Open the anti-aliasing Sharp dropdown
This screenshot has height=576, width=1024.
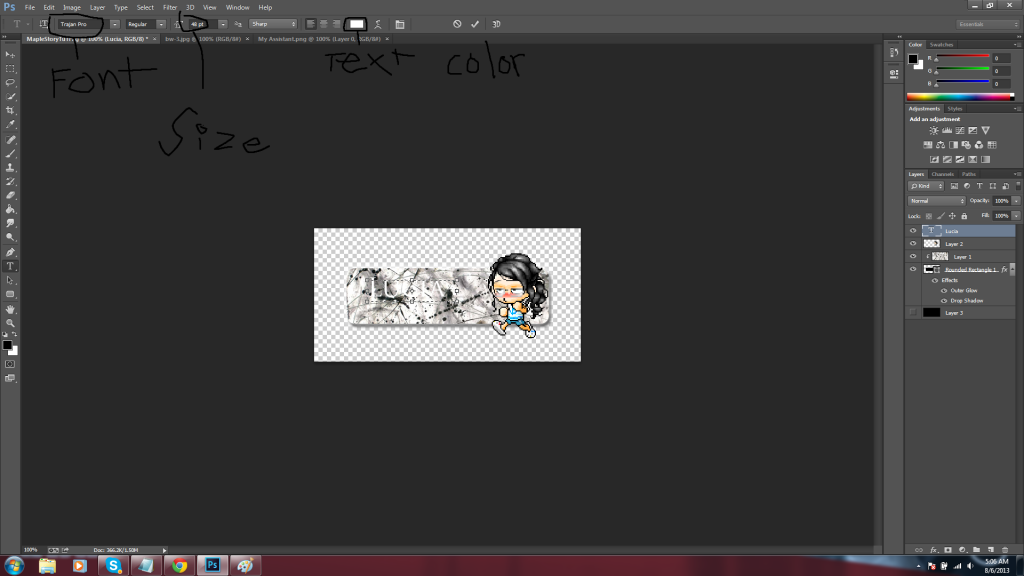(x=273, y=24)
